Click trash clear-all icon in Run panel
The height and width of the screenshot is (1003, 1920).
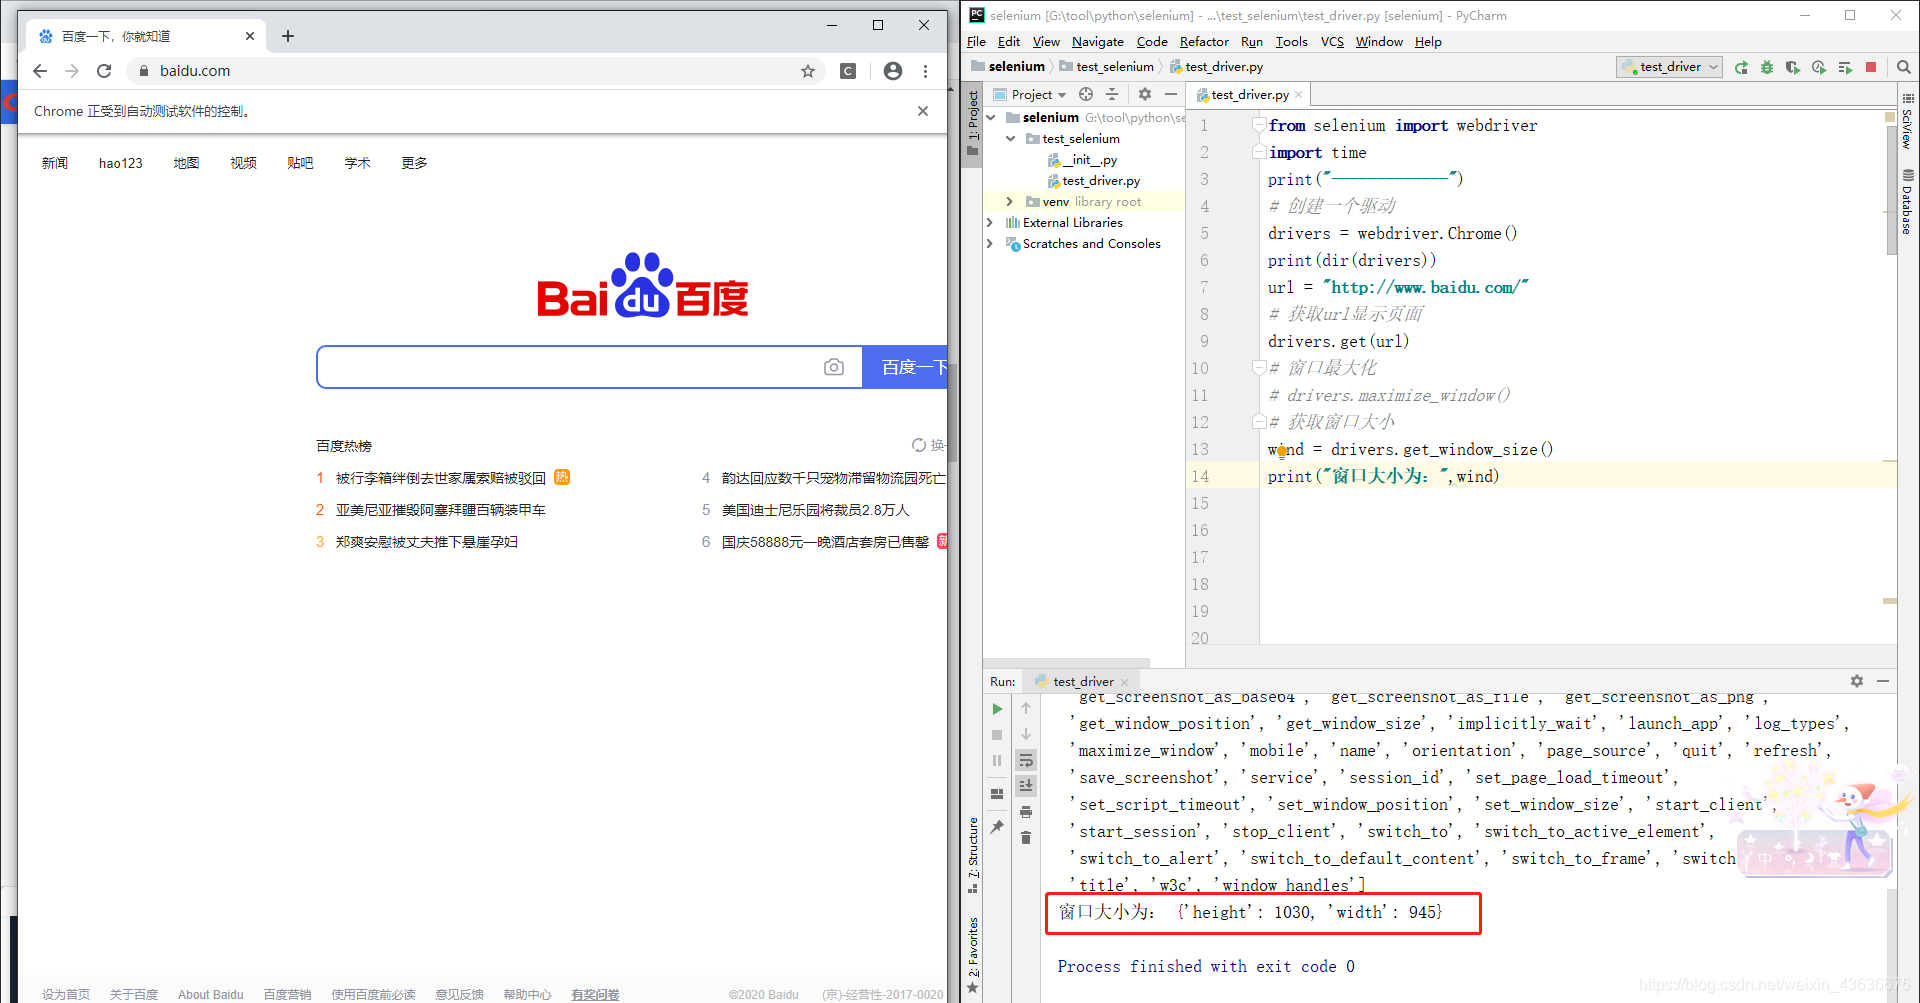click(x=1026, y=838)
